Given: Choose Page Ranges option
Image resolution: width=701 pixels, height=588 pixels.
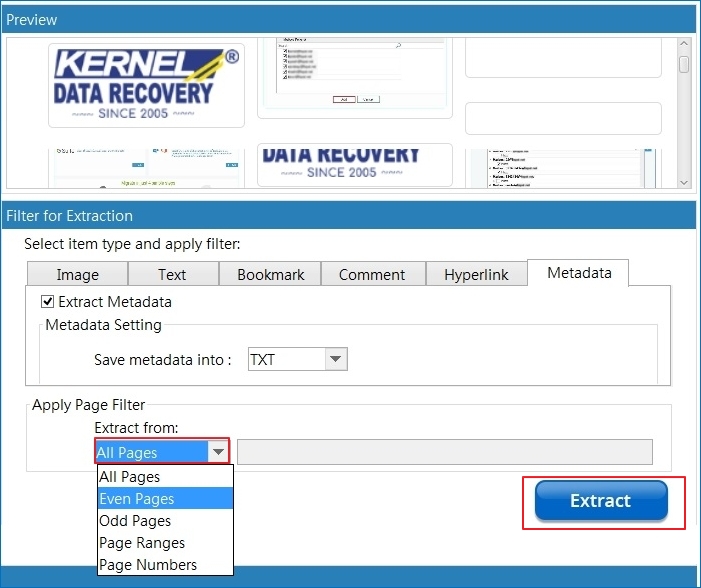Looking at the screenshot, I should (x=165, y=542).
